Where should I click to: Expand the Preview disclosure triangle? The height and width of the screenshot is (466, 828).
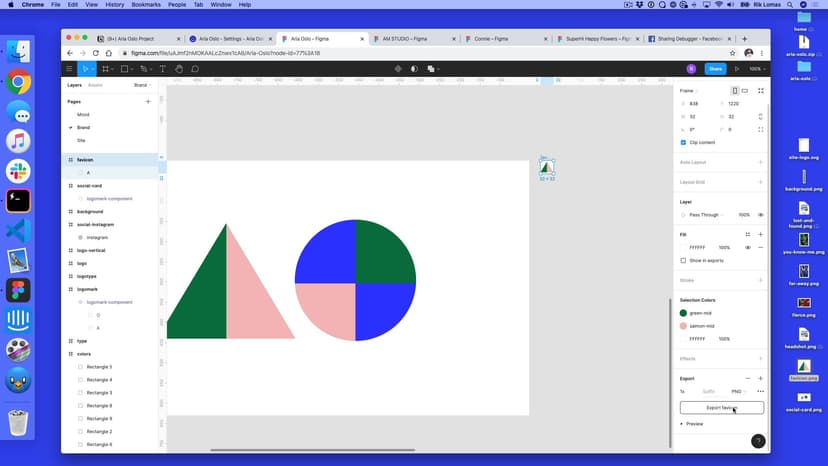pos(682,424)
